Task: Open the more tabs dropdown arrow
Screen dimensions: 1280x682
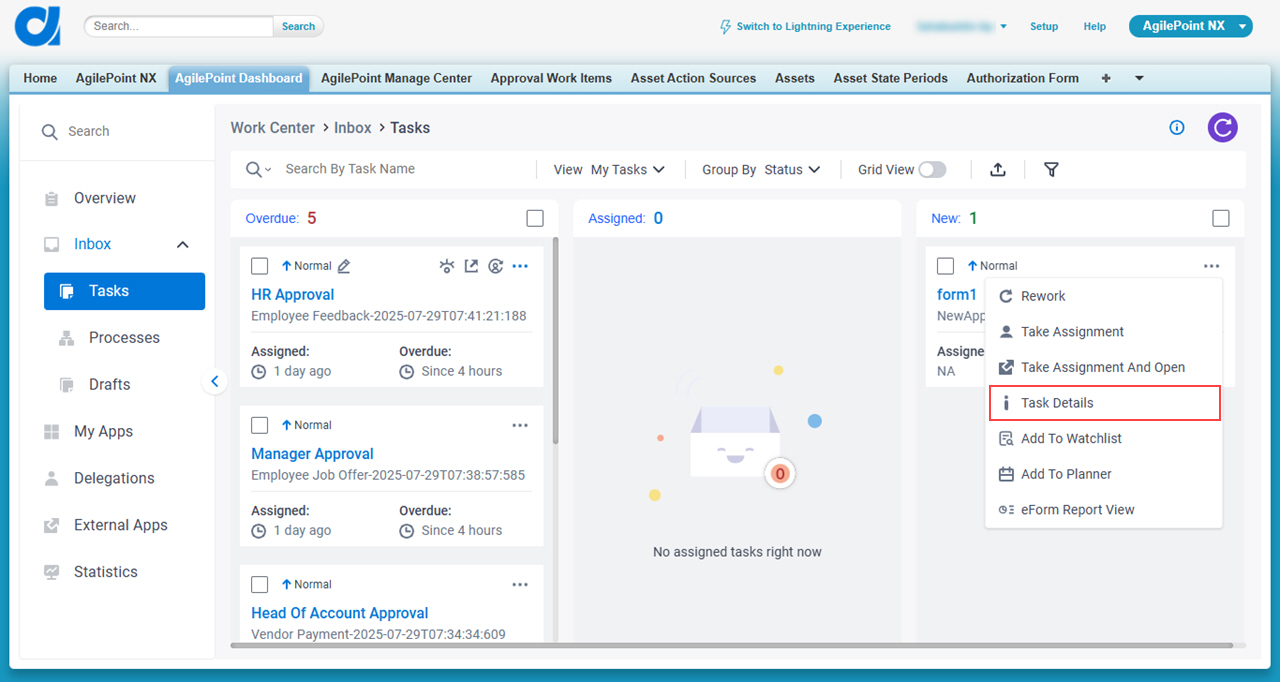Action: (1139, 78)
